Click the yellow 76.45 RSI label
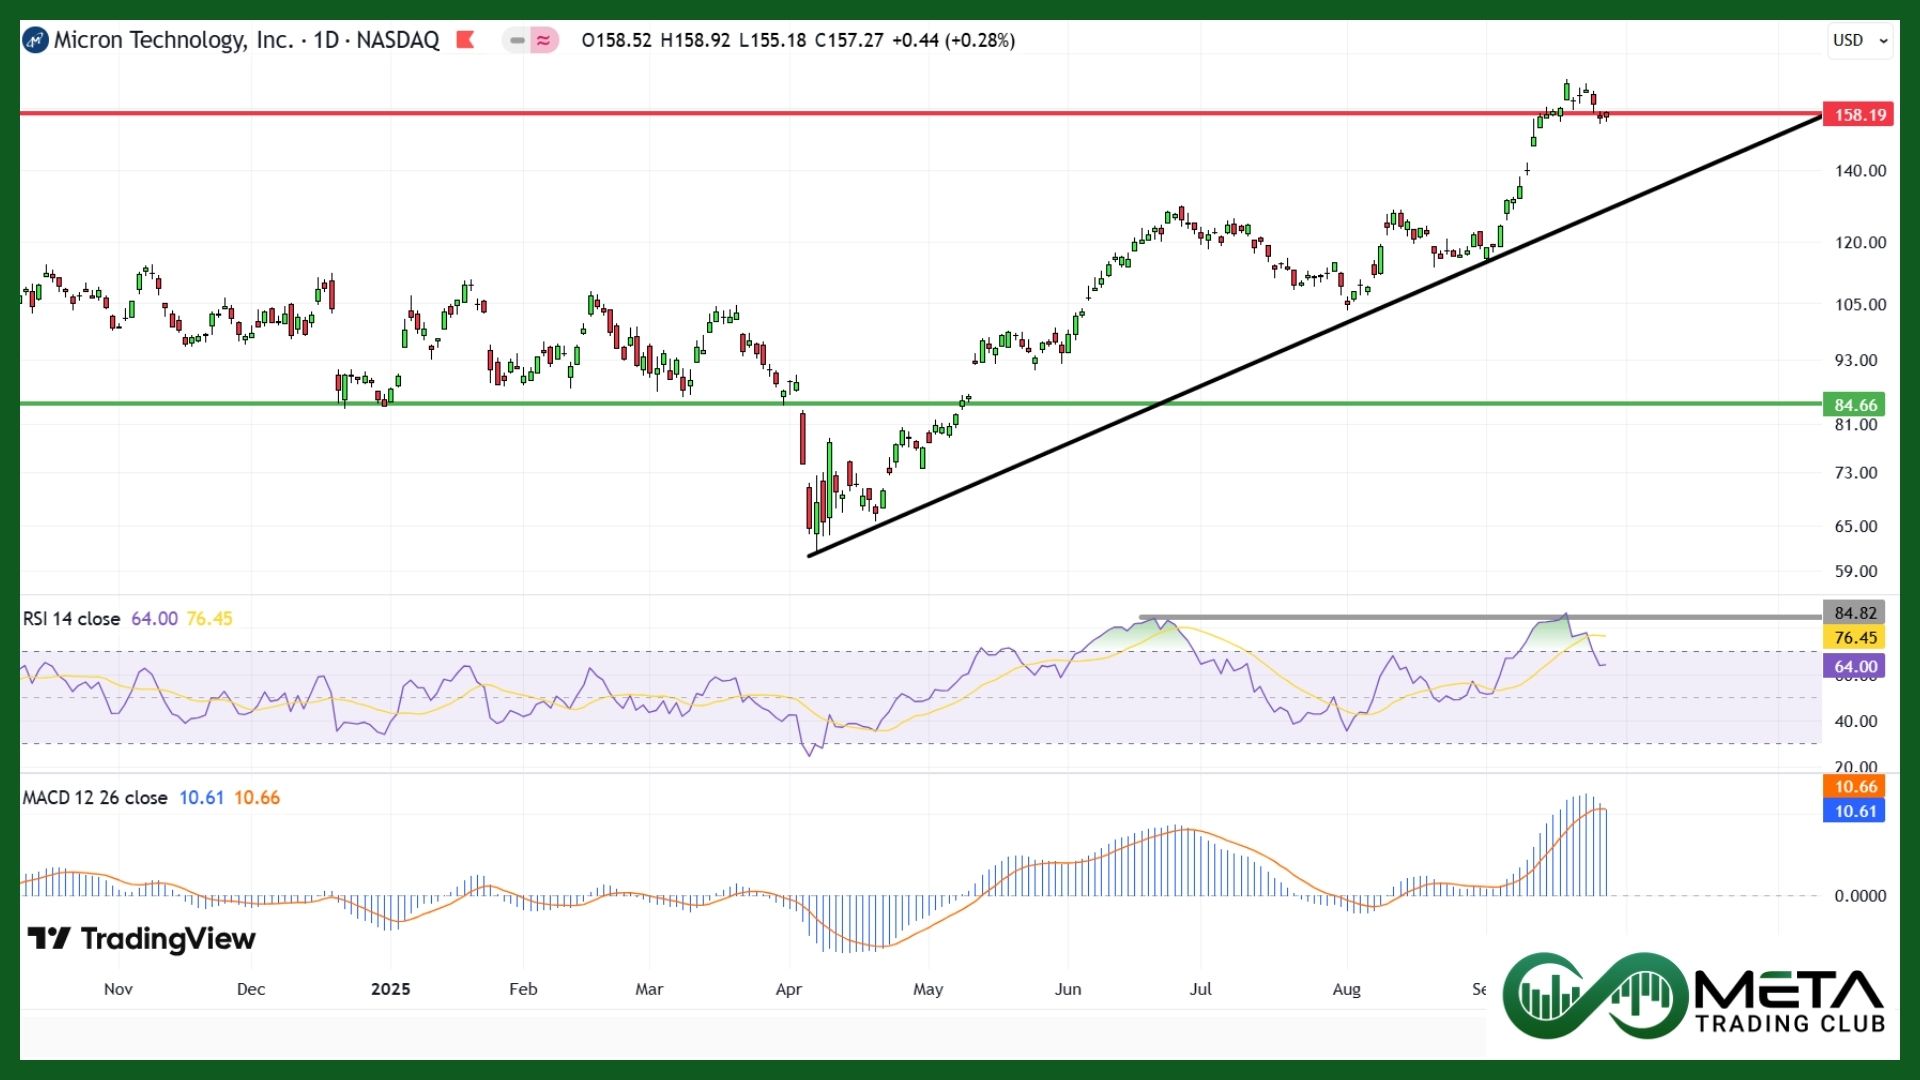 (1855, 638)
